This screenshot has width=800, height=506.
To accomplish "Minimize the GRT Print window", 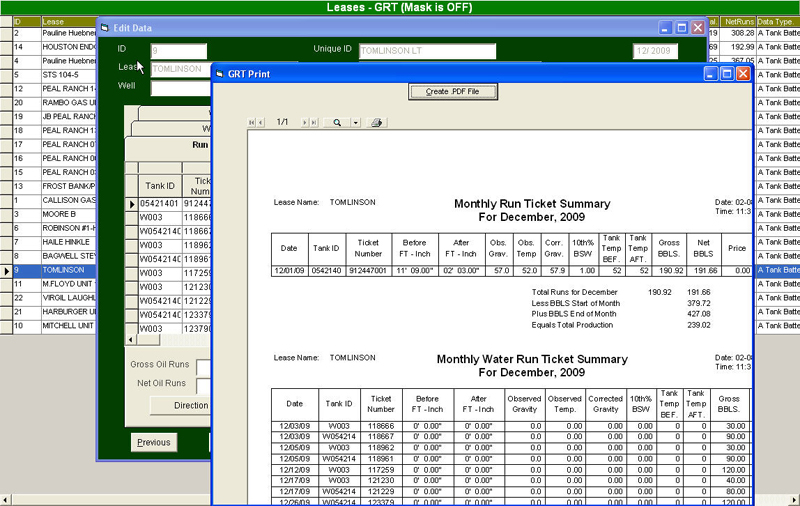I will 711,74.
